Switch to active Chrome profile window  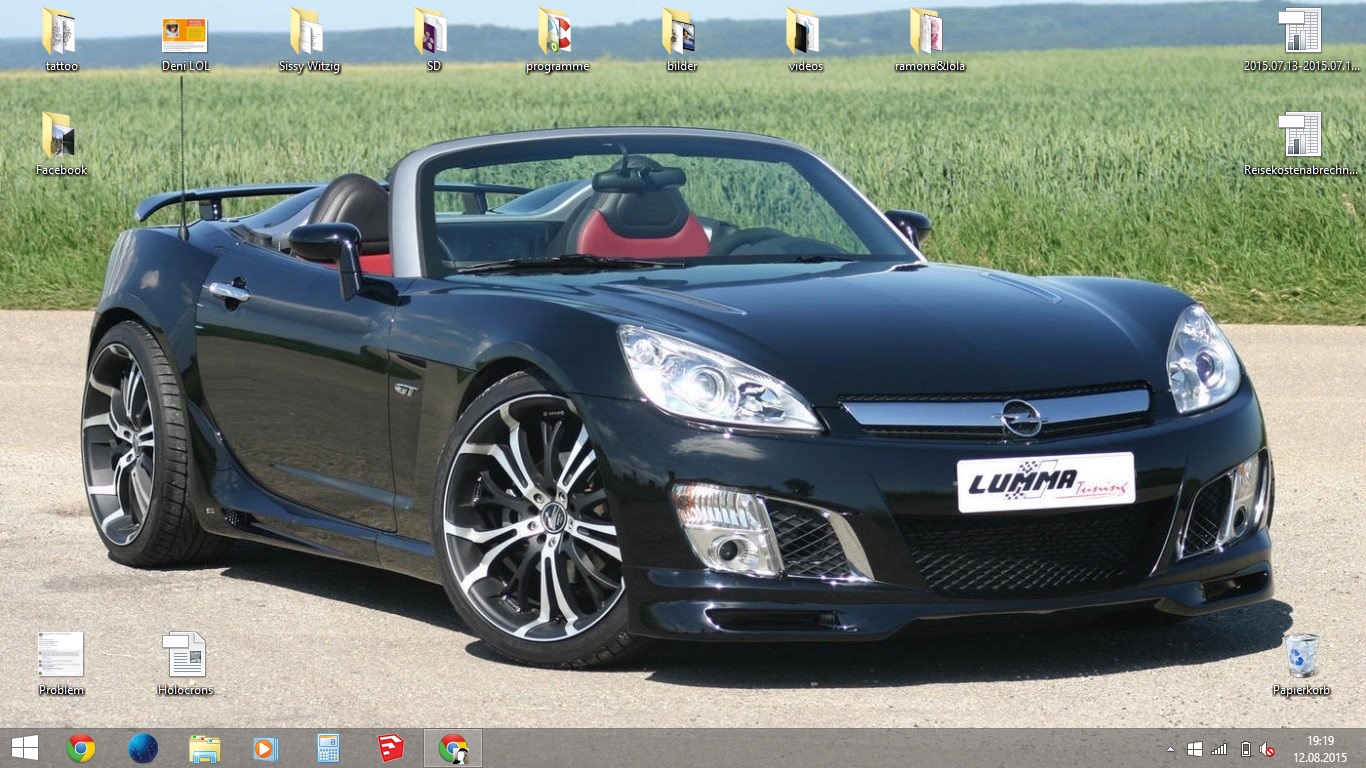coord(453,748)
